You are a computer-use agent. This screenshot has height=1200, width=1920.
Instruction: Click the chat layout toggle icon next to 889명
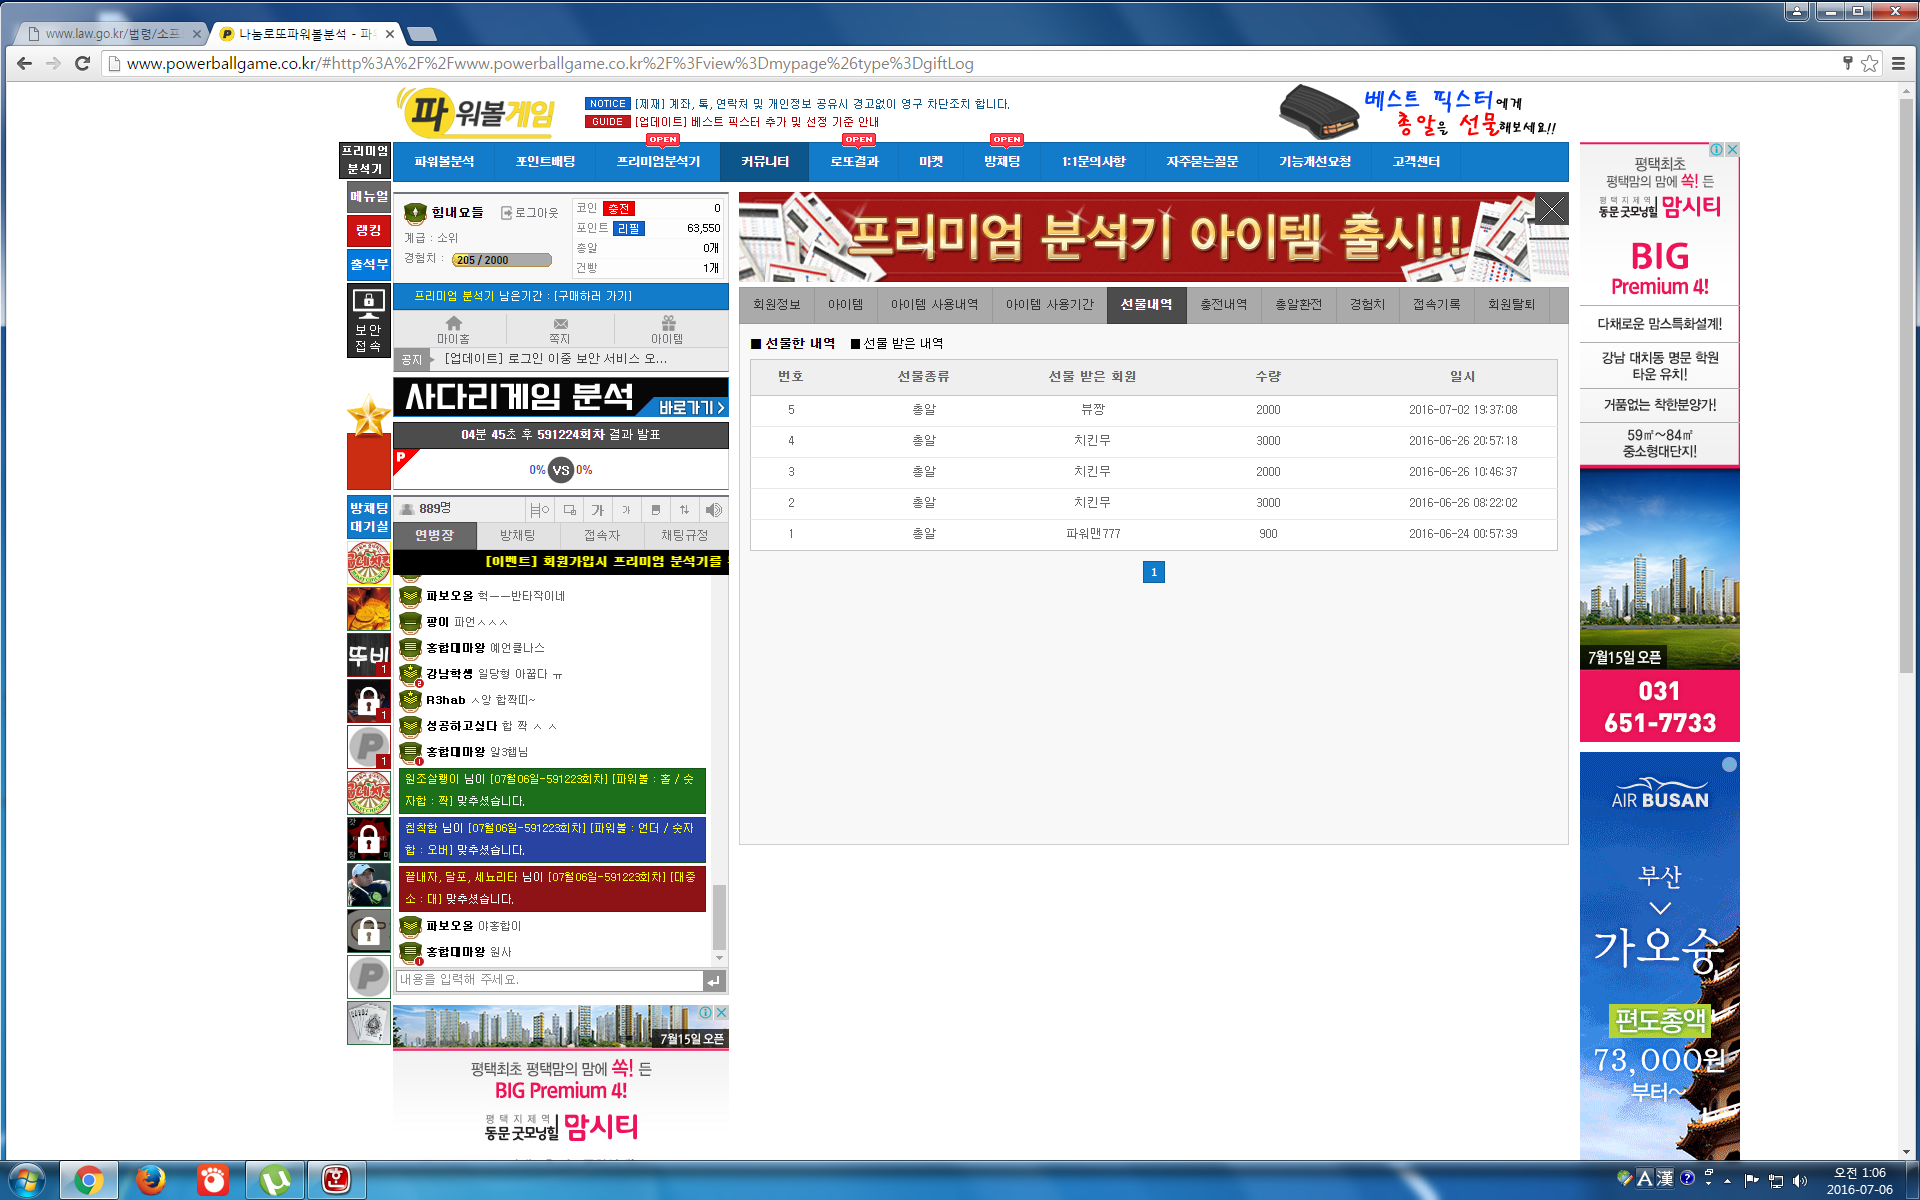(540, 510)
